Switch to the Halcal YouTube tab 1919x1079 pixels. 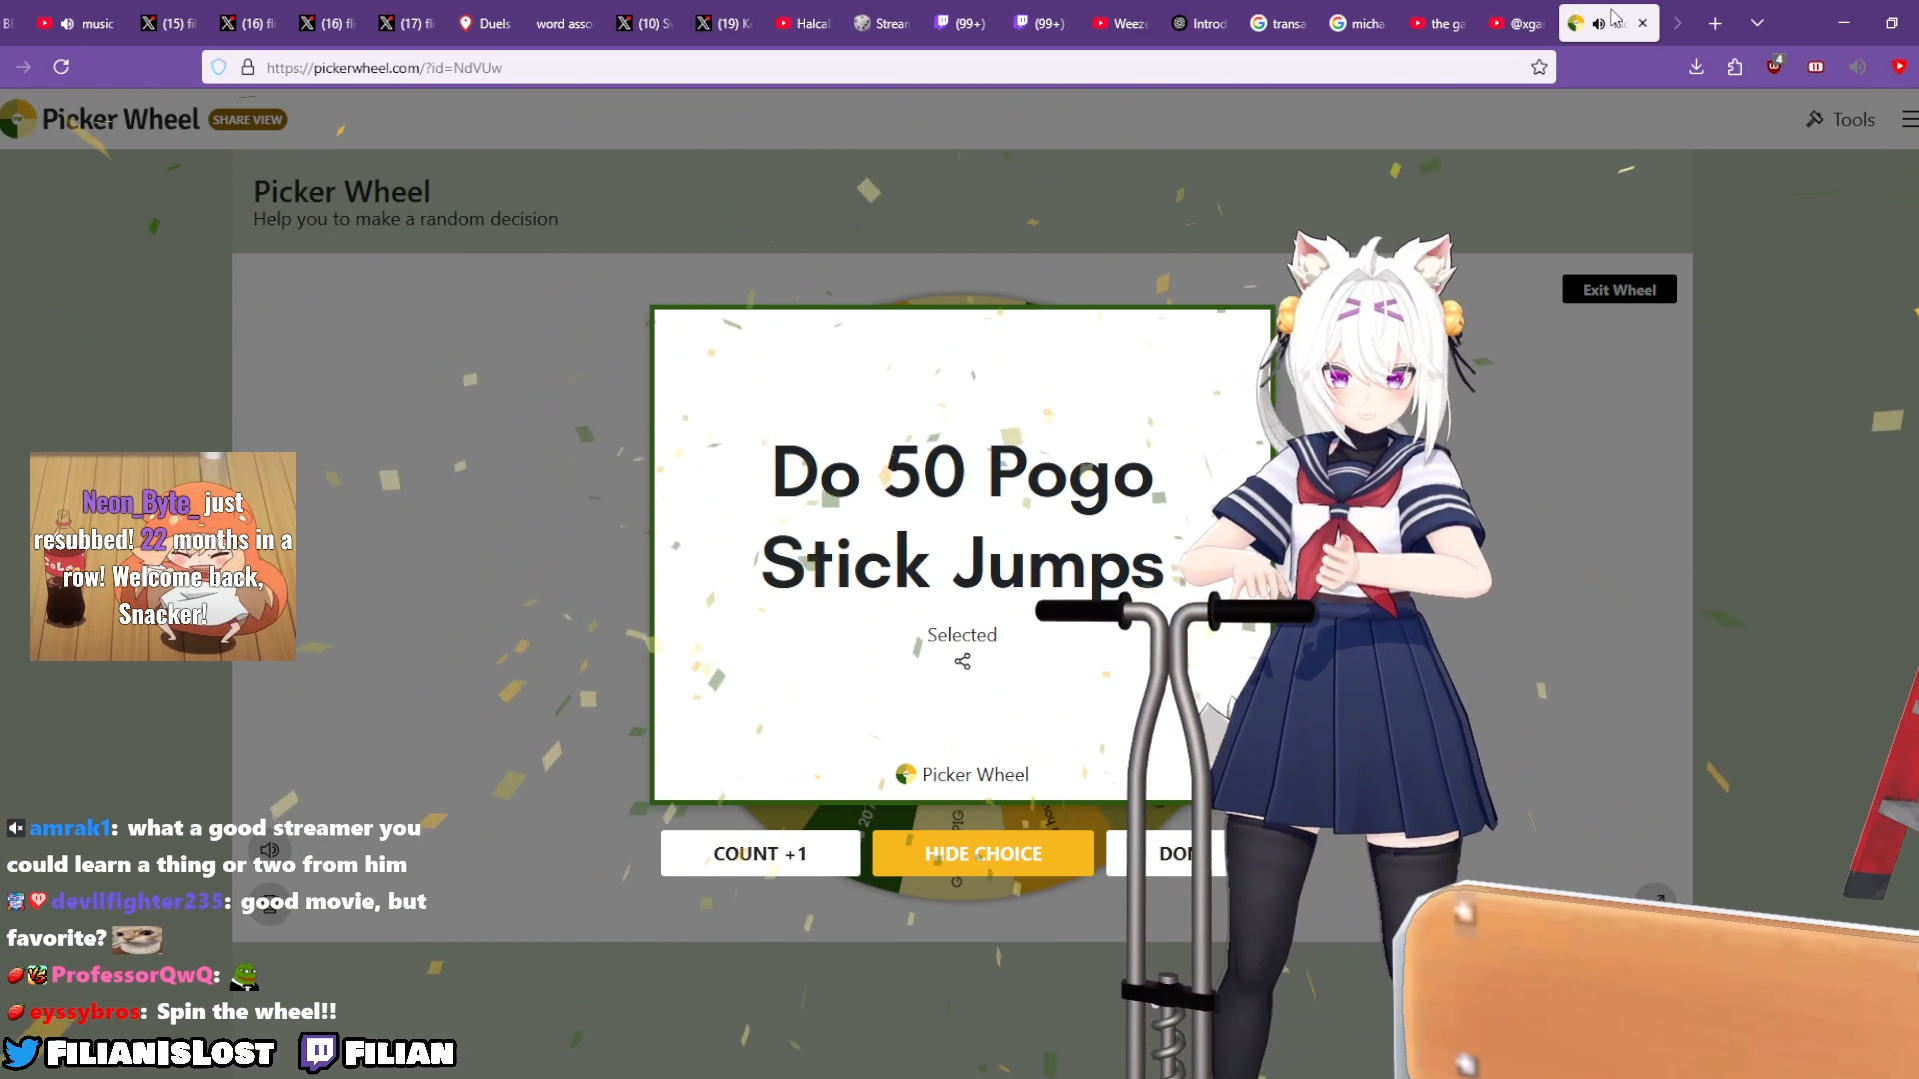[x=803, y=23]
